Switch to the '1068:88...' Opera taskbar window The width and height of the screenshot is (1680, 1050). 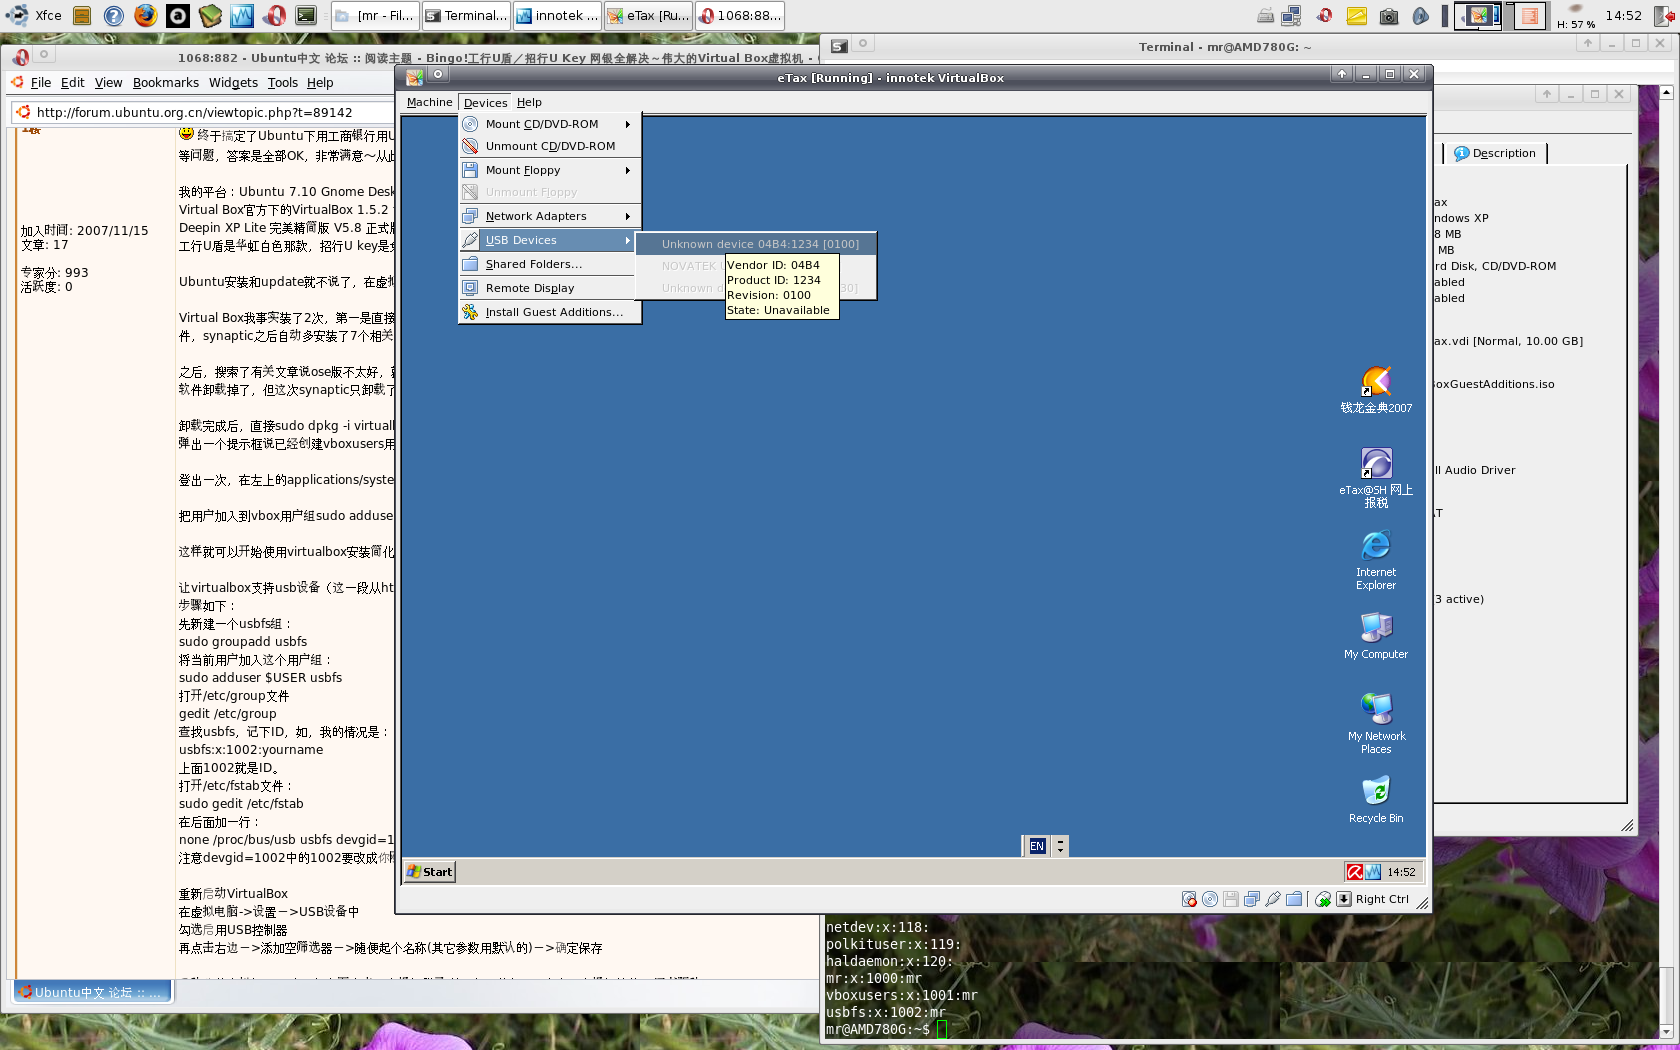click(738, 15)
